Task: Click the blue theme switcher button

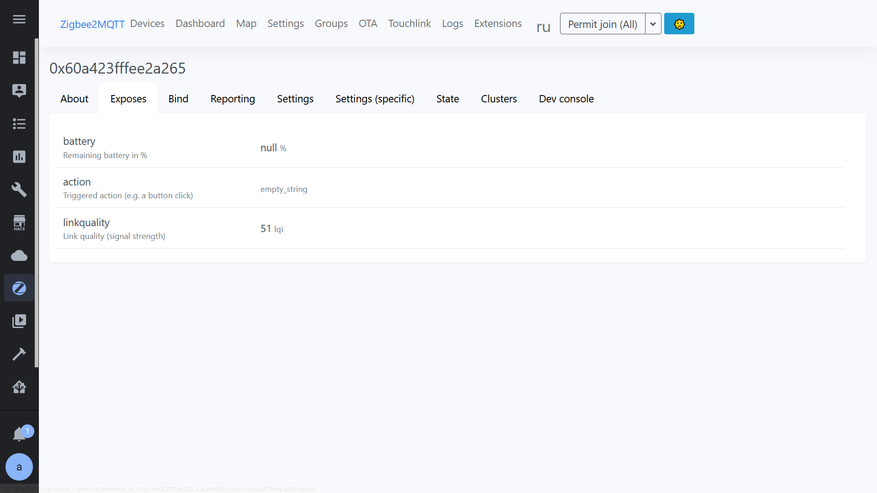Action: click(x=679, y=24)
